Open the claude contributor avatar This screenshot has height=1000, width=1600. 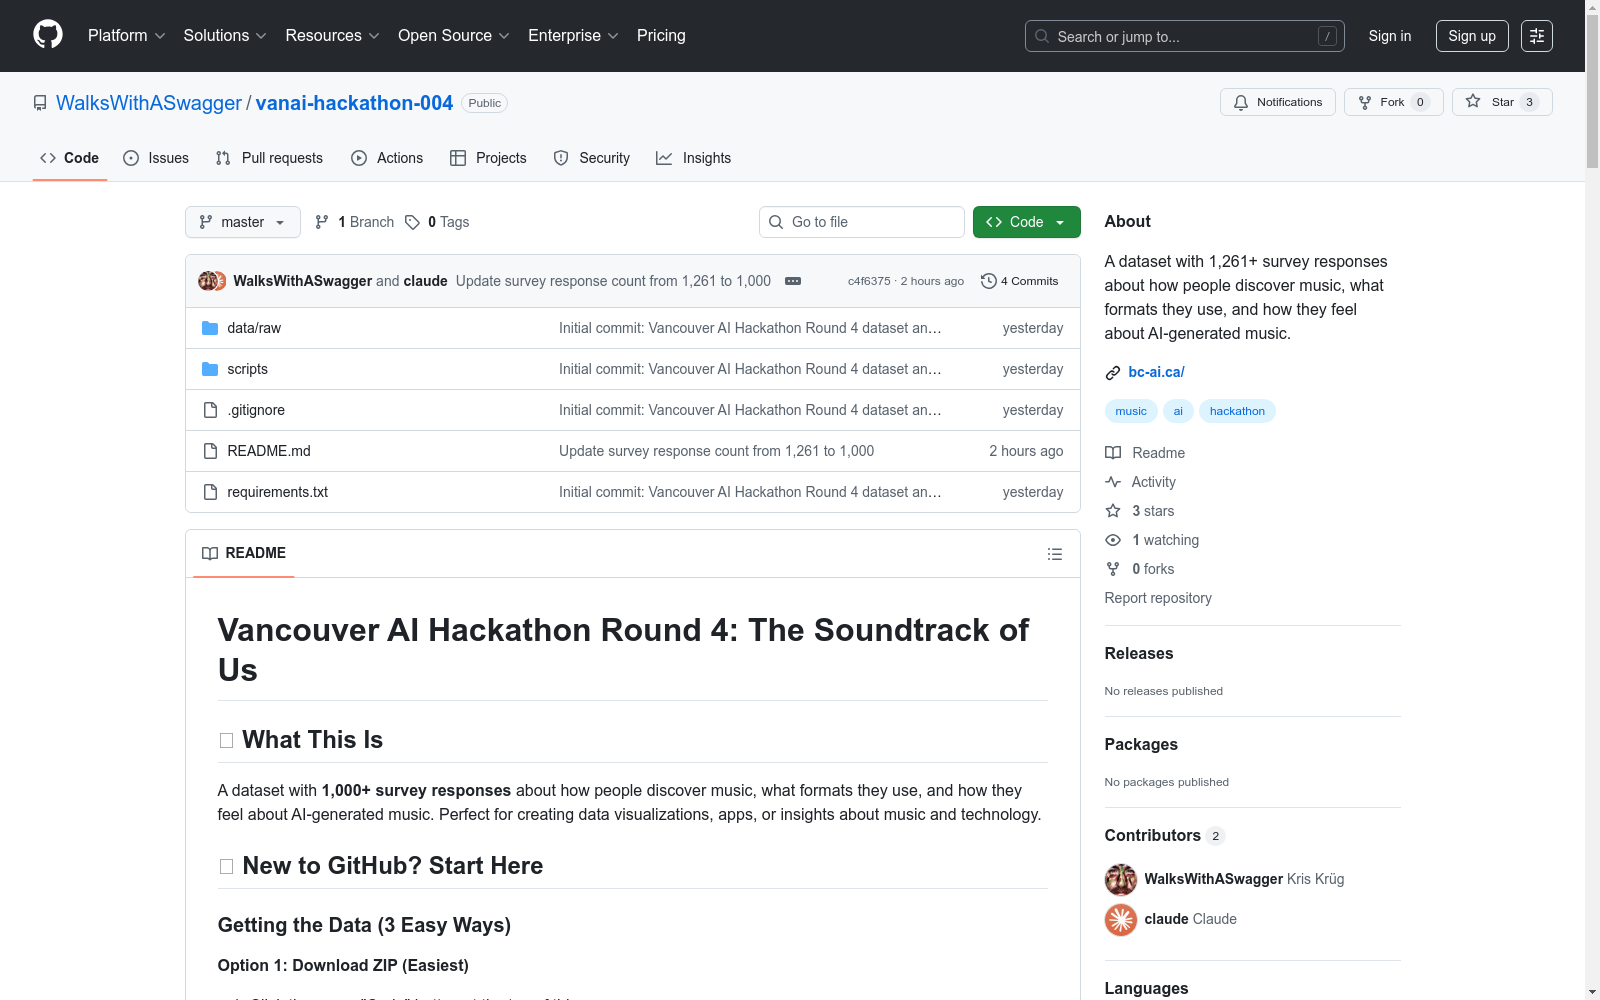coord(1121,919)
